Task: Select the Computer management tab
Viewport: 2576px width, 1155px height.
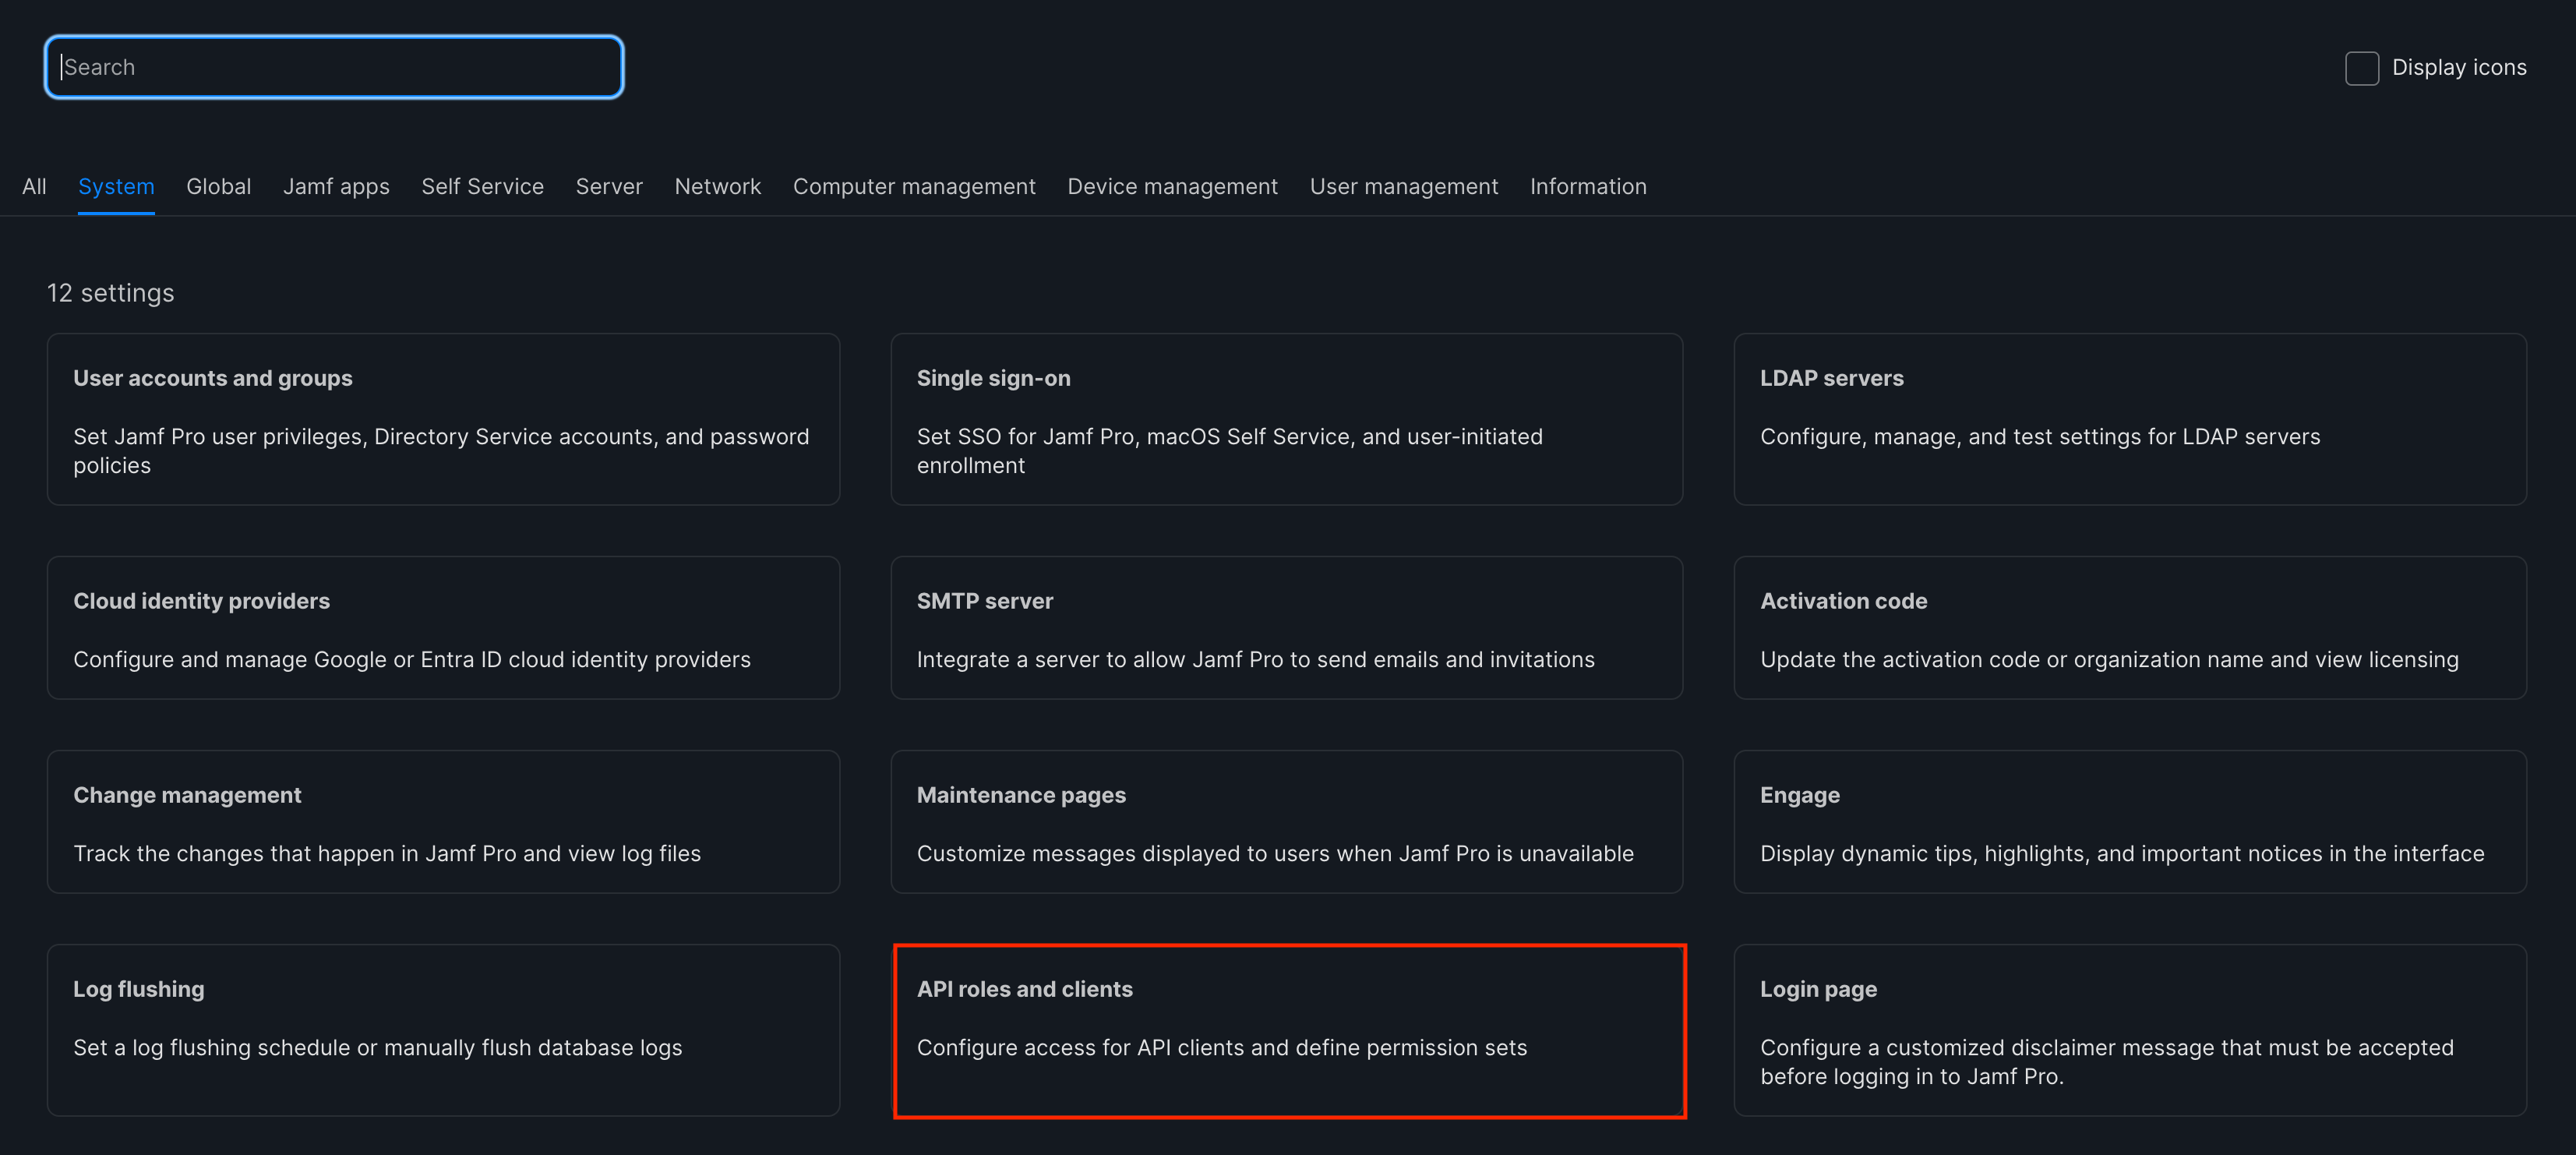Action: pyautogui.click(x=914, y=186)
